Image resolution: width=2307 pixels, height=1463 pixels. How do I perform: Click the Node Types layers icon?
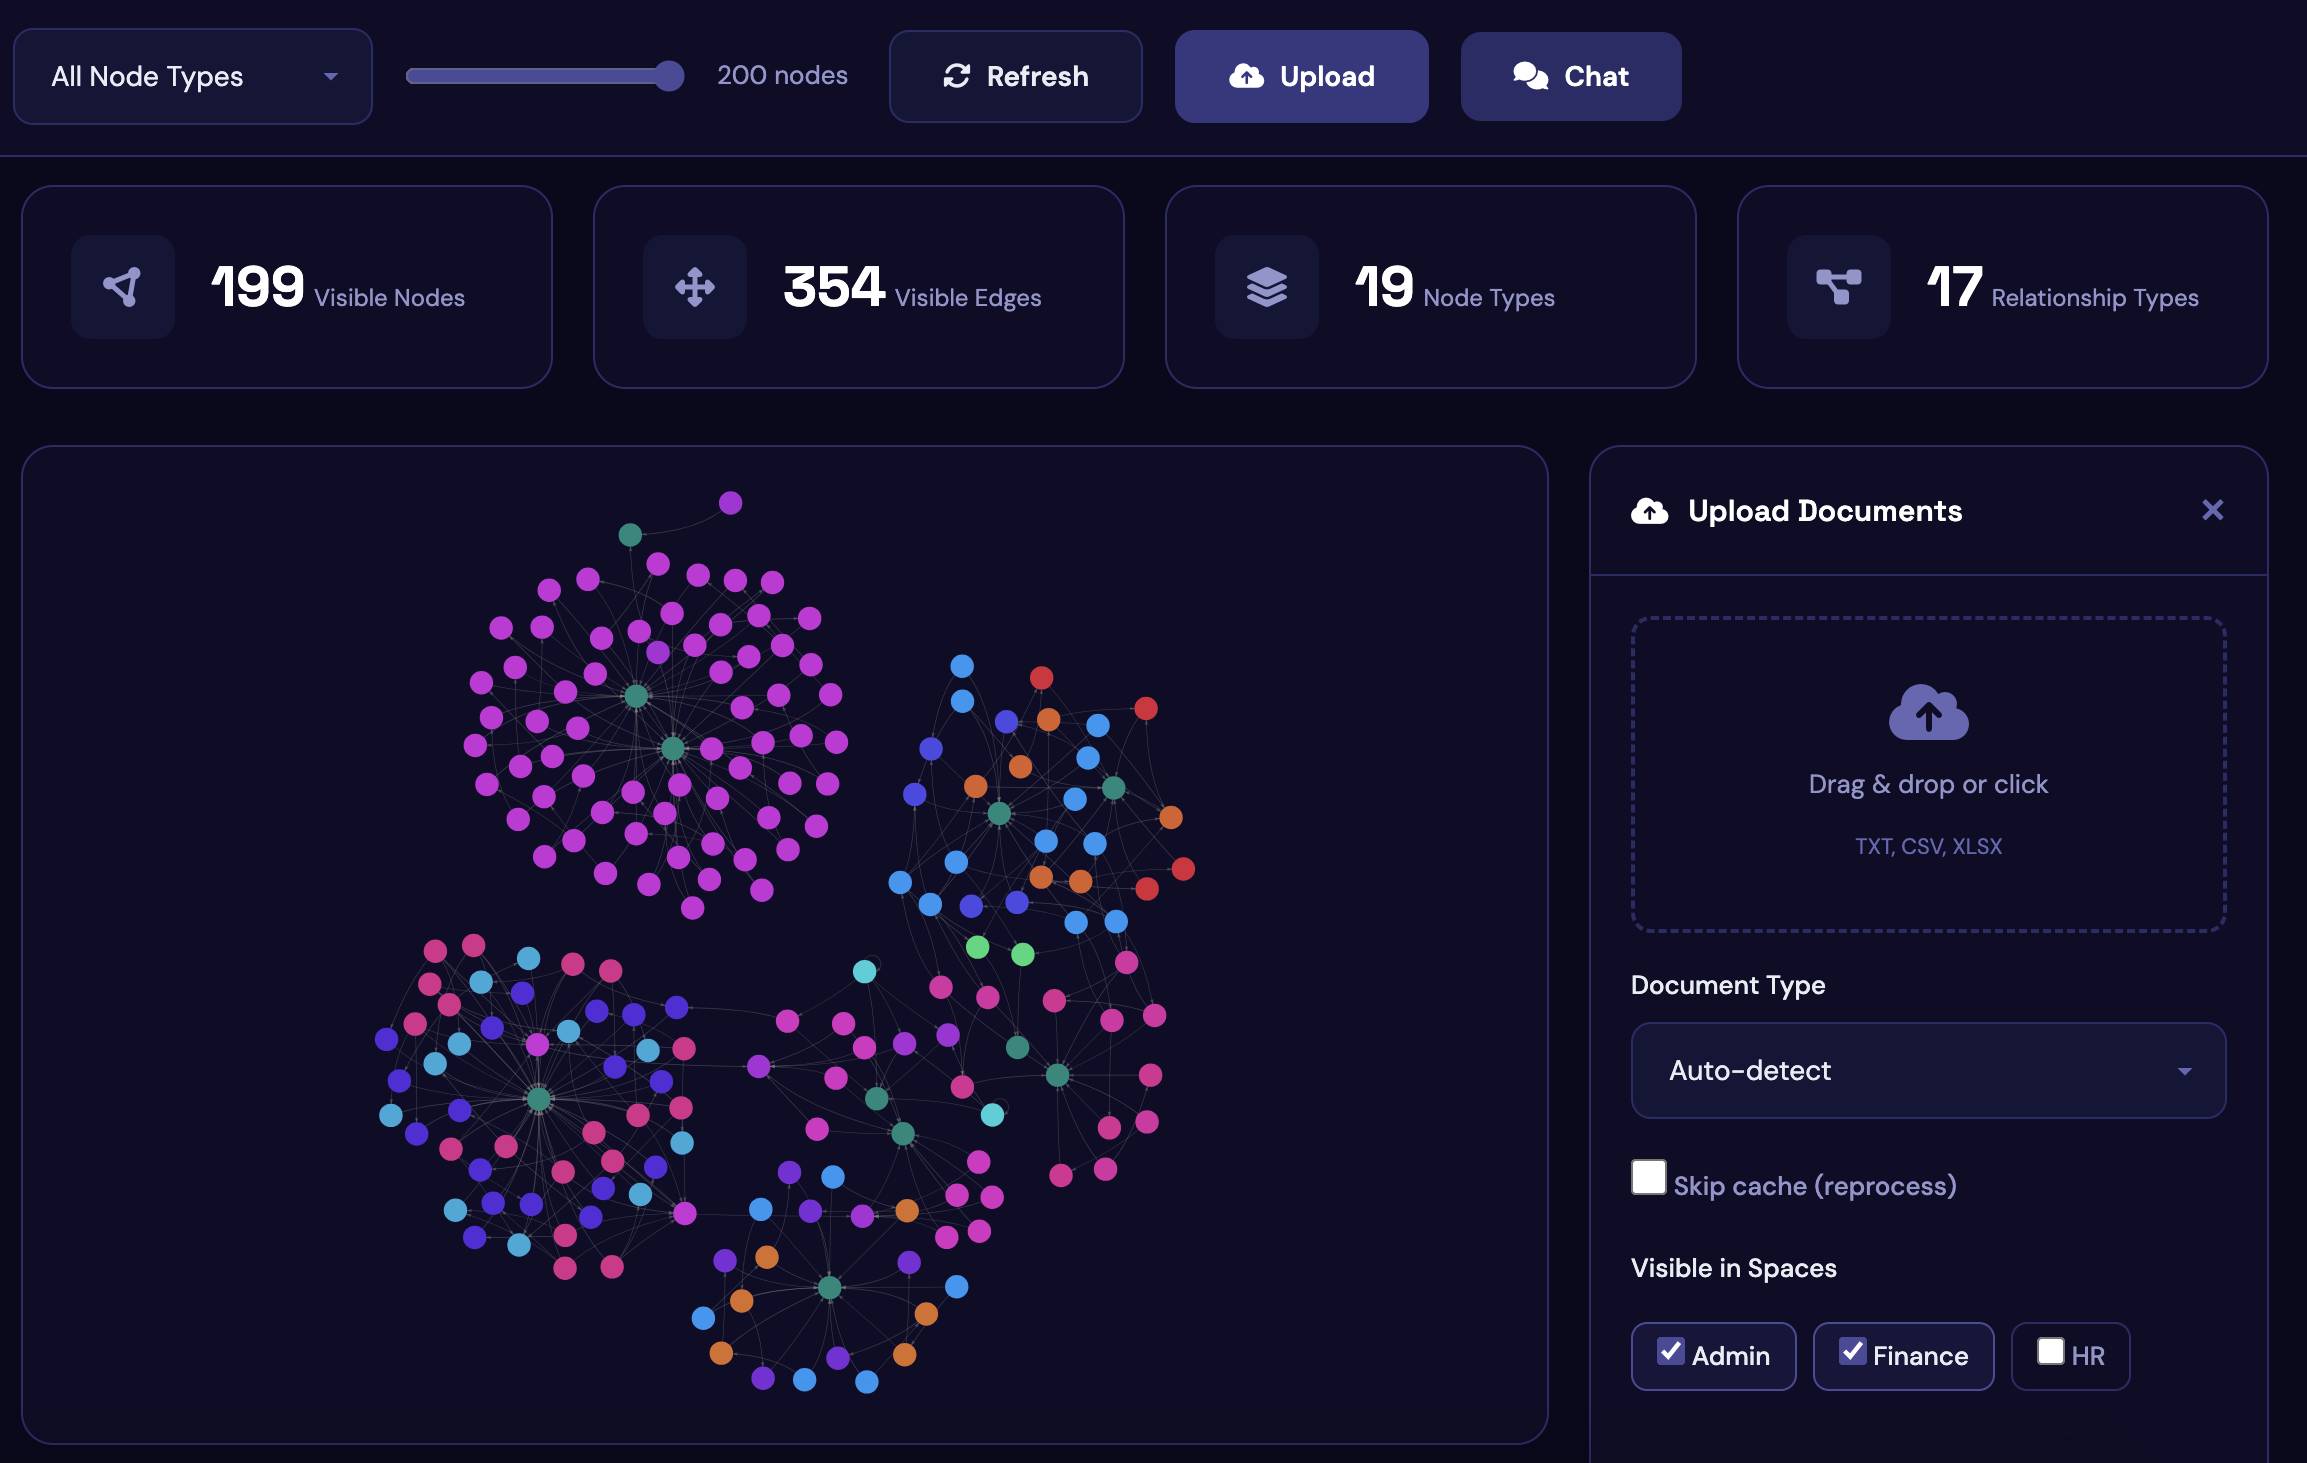(1266, 287)
